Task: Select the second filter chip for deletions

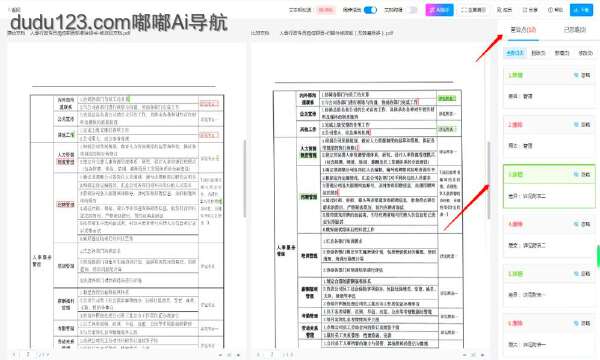Action: [x=538, y=53]
